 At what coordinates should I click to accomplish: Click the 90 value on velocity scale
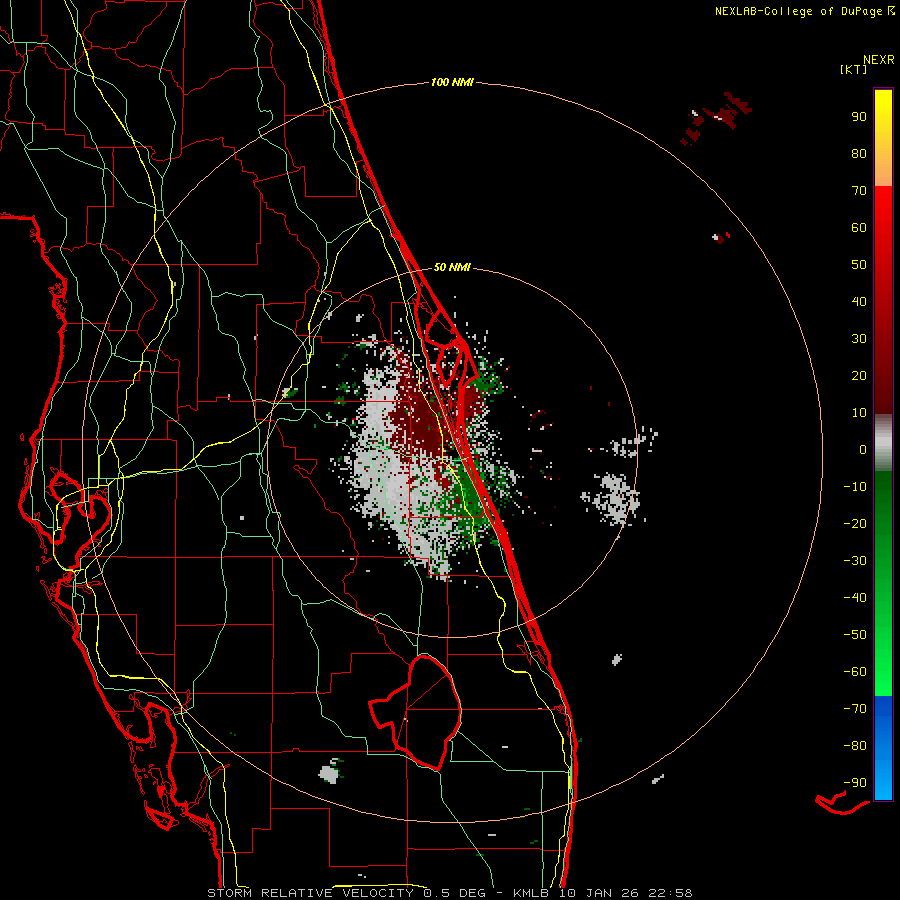pos(859,117)
